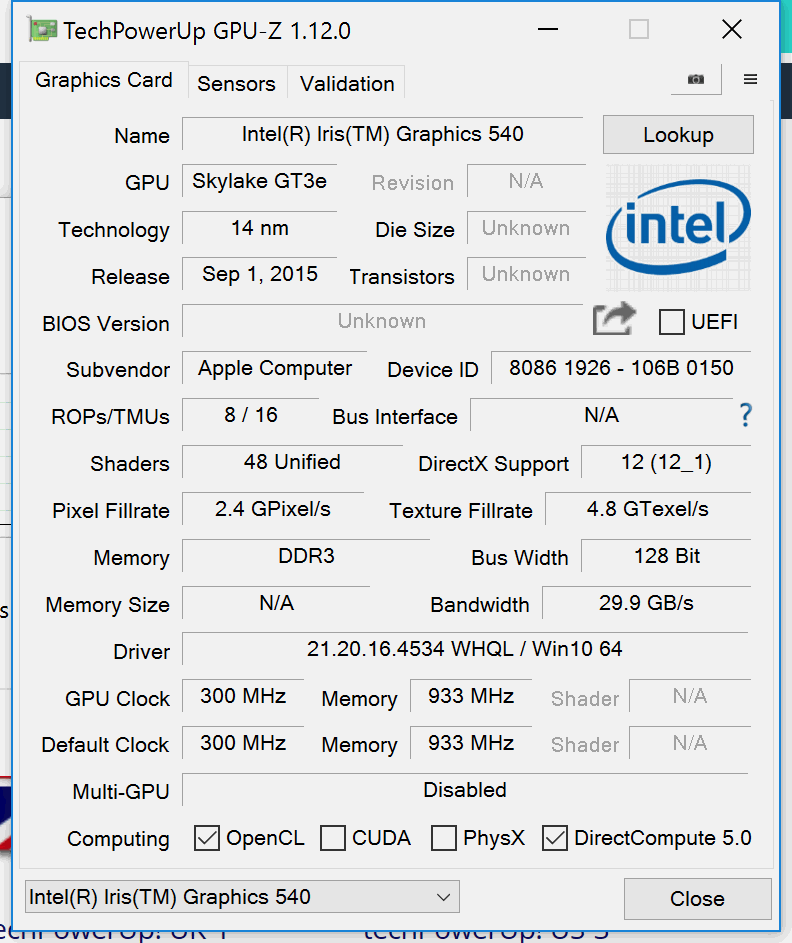Click the BIOS share/export arrow icon

614,320
